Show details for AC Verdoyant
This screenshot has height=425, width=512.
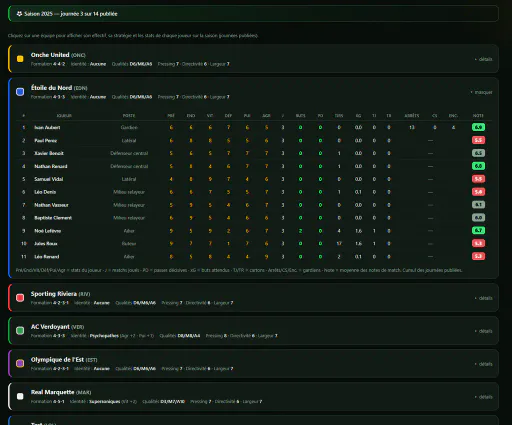tap(483, 331)
